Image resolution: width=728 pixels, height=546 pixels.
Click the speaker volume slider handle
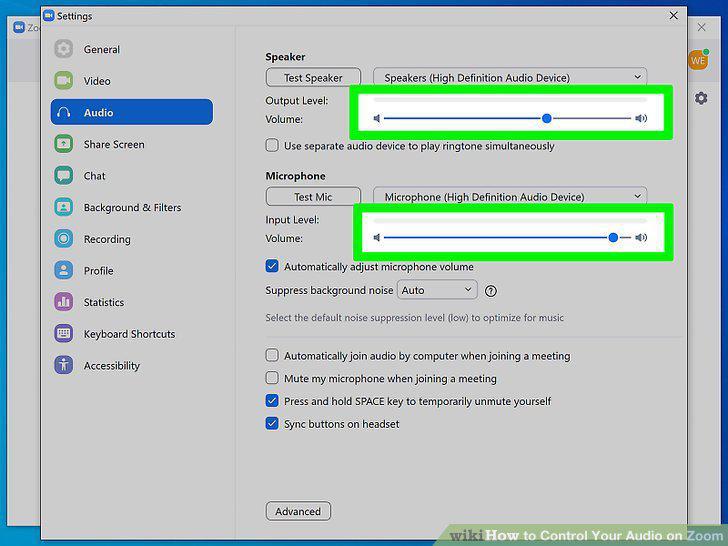[x=547, y=118]
